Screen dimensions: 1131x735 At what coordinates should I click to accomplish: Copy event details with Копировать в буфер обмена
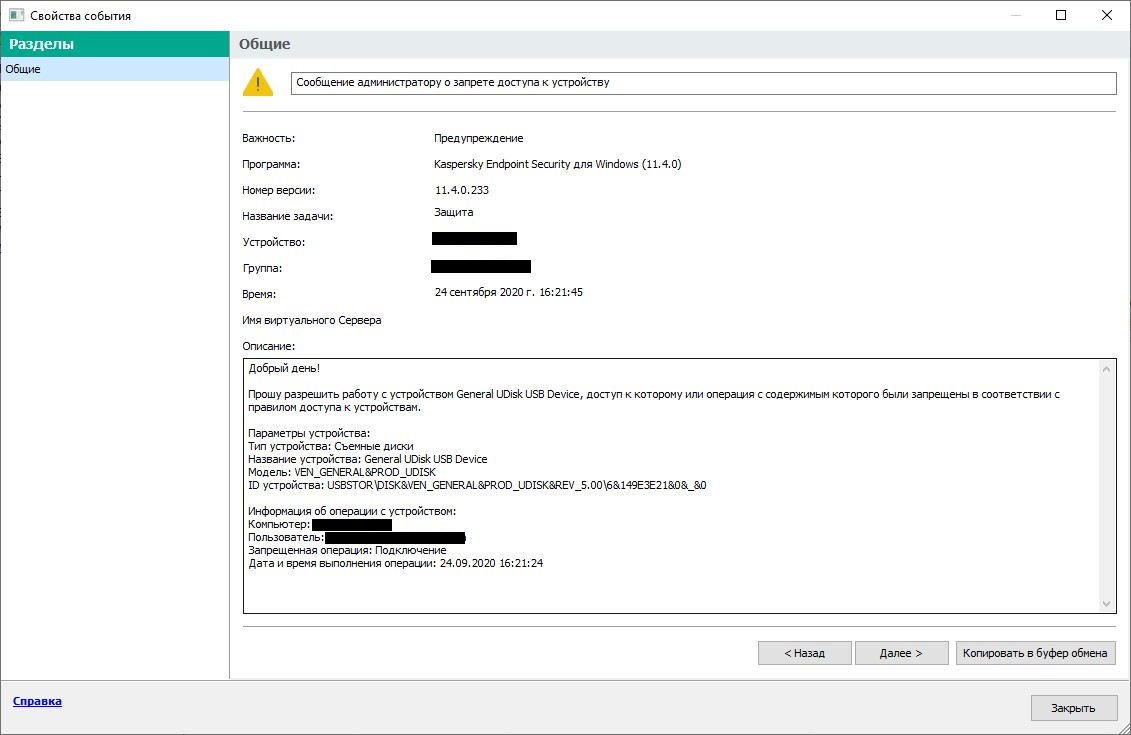[1035, 653]
